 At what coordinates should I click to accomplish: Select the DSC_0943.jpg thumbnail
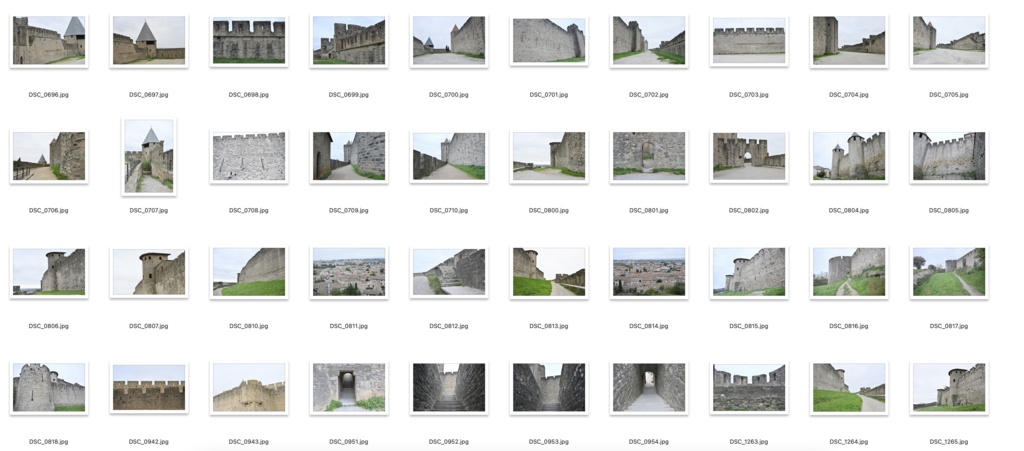[x=249, y=387]
